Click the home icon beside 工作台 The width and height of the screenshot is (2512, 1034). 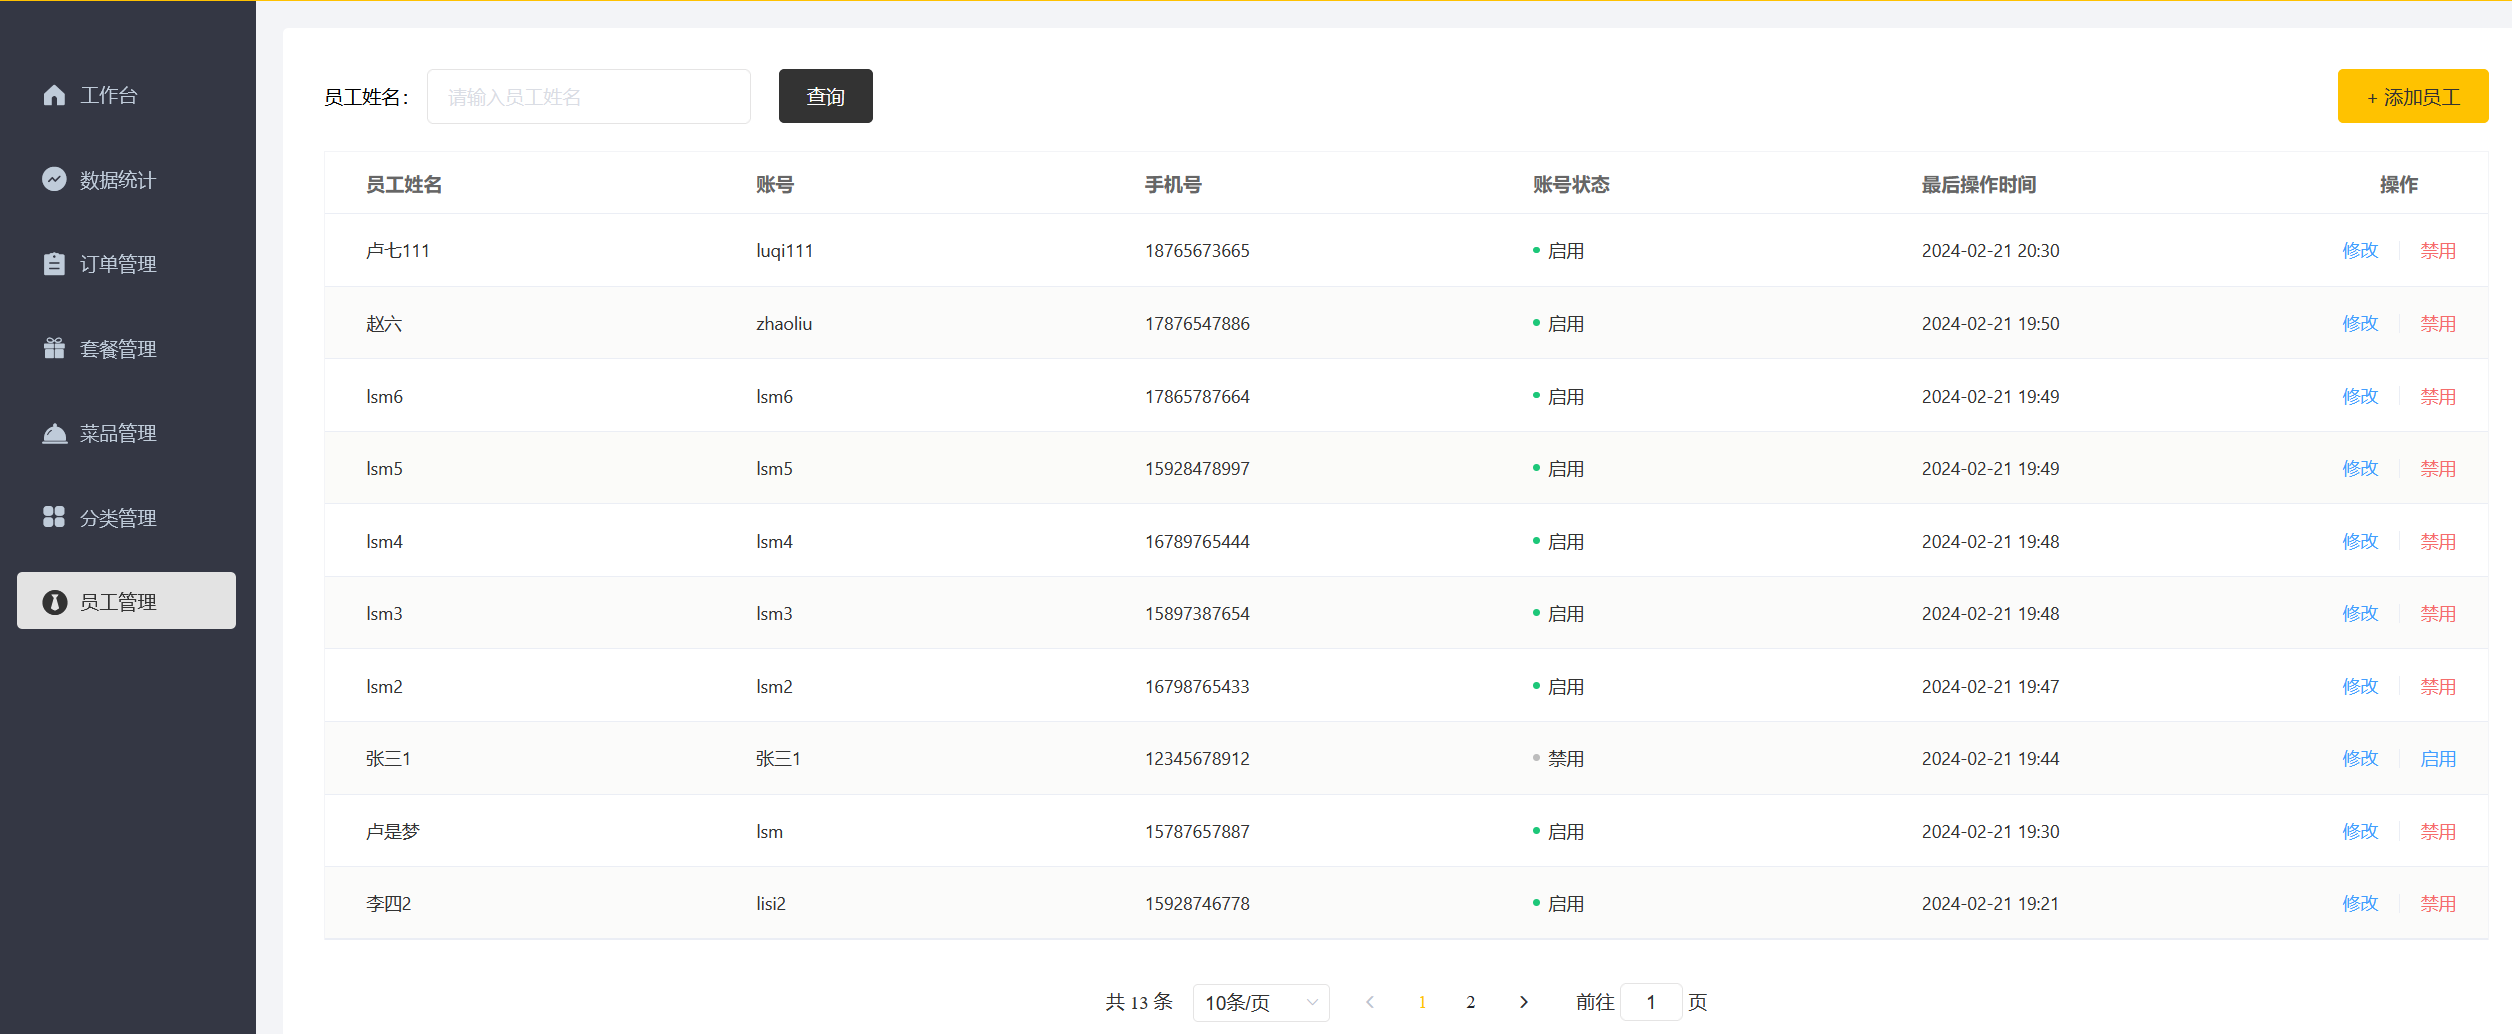[54, 95]
